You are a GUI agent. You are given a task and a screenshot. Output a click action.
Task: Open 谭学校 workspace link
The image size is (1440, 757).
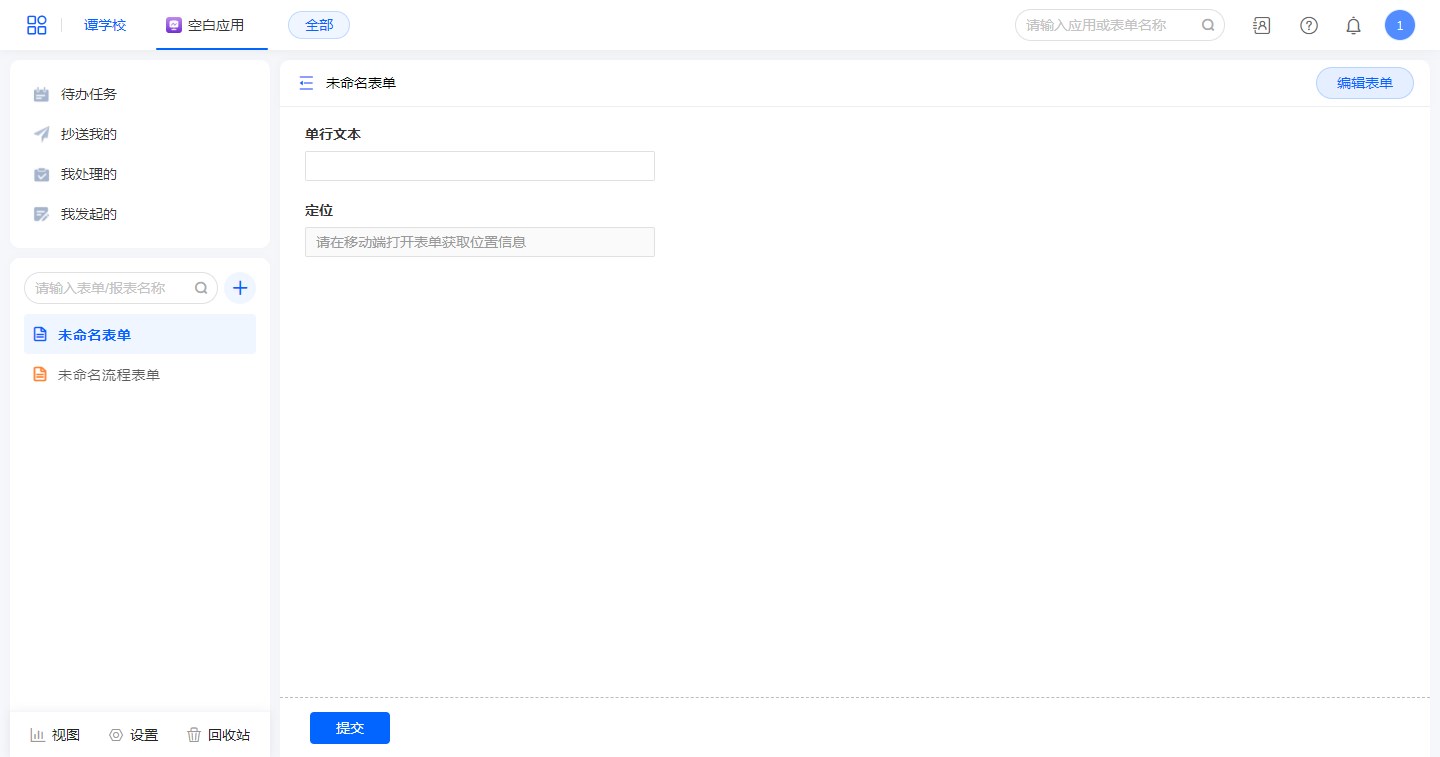point(105,25)
